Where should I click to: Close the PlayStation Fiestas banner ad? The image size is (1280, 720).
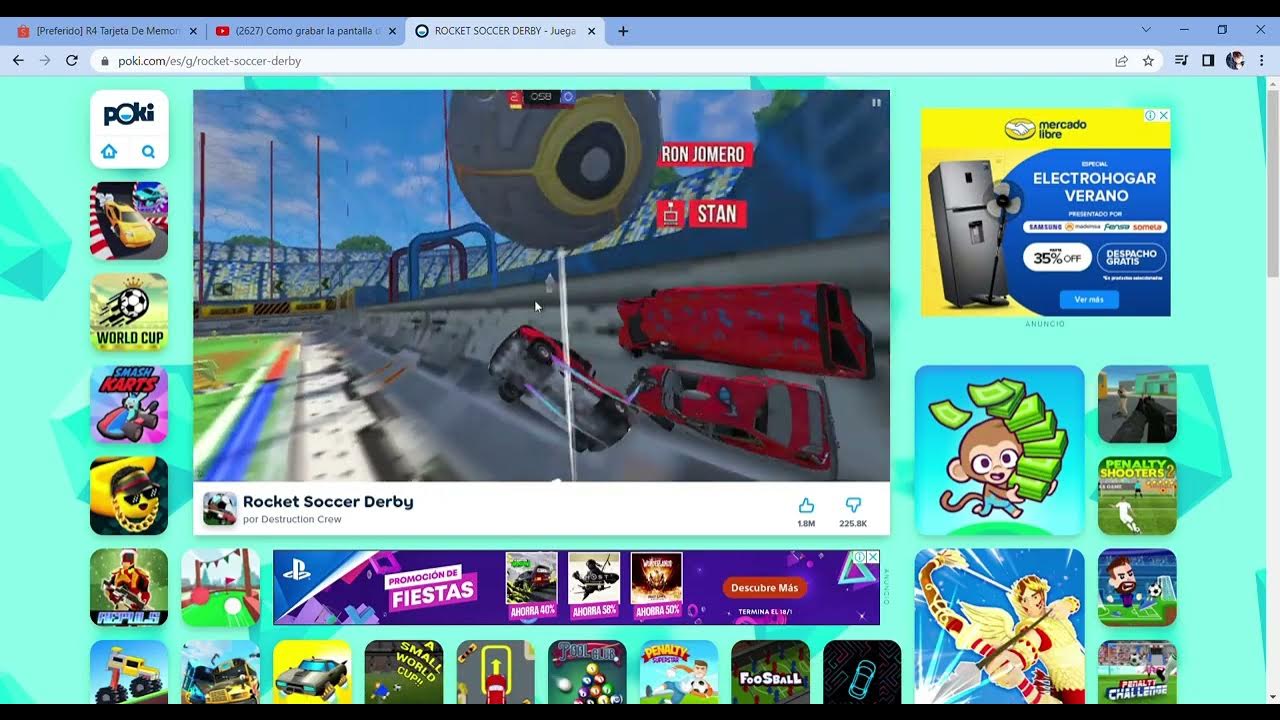(x=873, y=557)
